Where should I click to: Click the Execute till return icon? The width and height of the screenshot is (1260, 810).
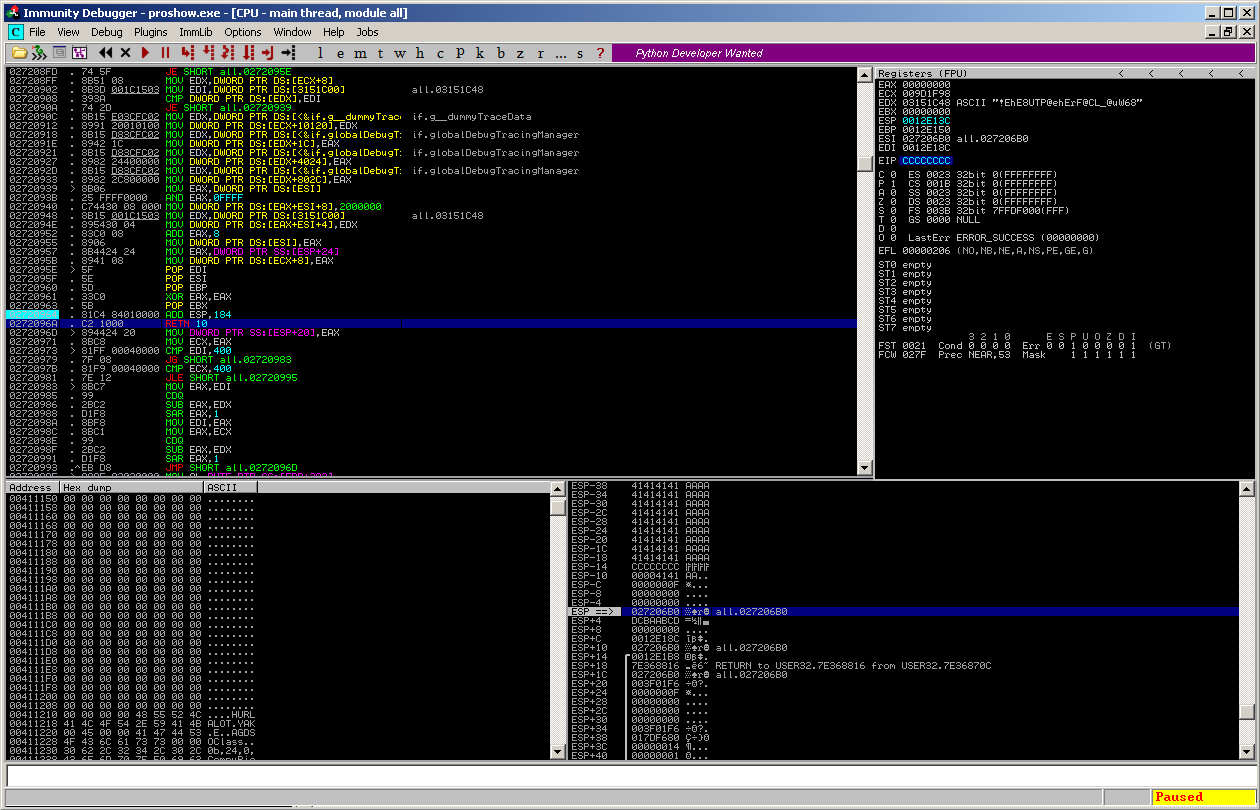(268, 52)
